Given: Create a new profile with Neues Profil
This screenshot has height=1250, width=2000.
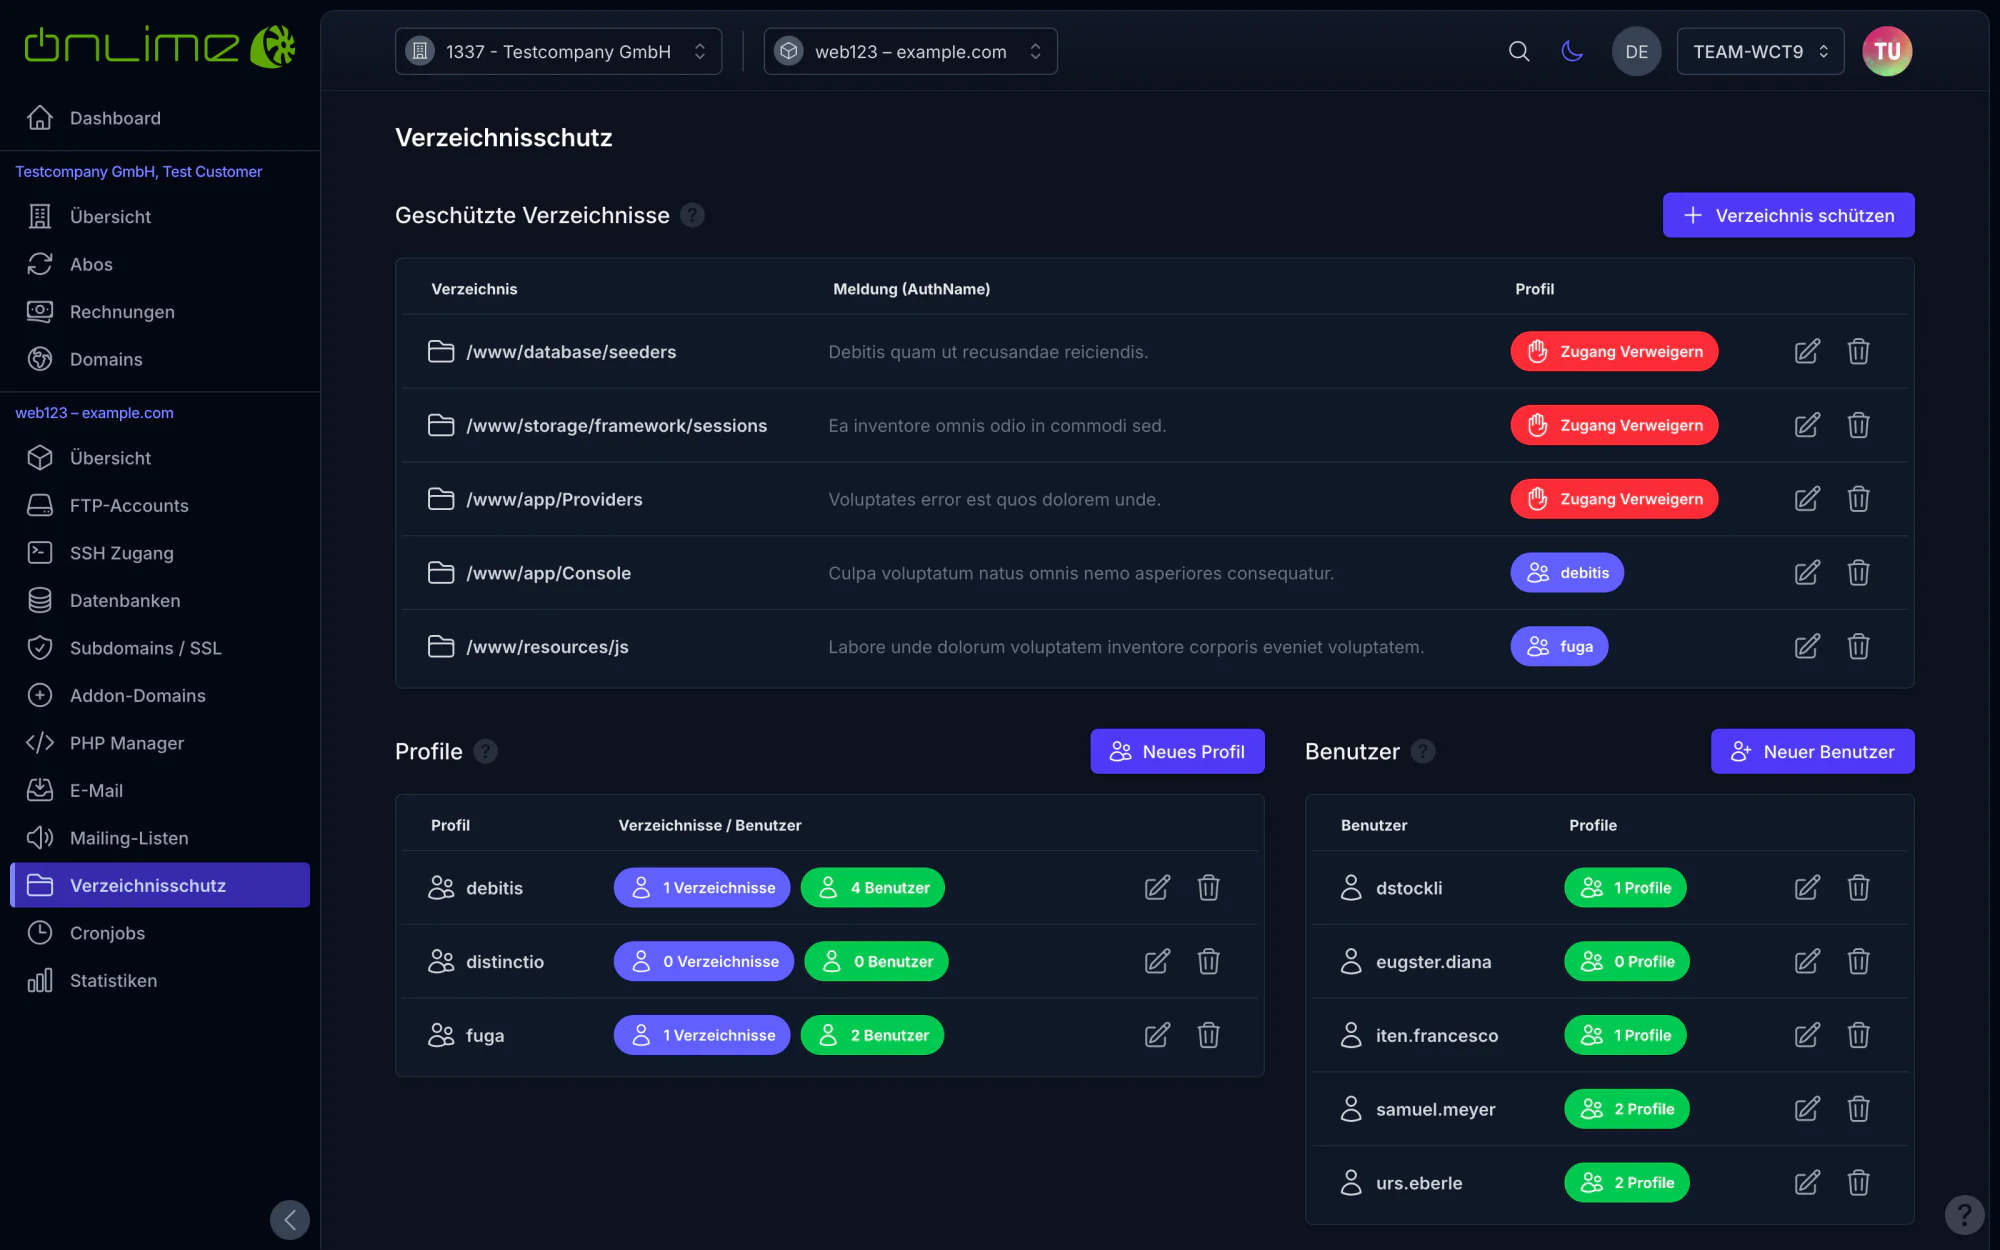Looking at the screenshot, I should pyautogui.click(x=1177, y=751).
